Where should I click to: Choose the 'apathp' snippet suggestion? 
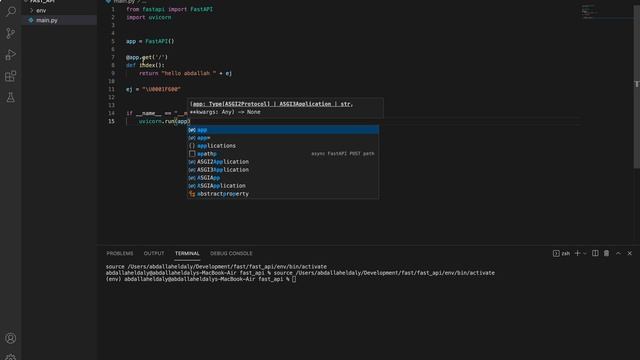pos(283,154)
